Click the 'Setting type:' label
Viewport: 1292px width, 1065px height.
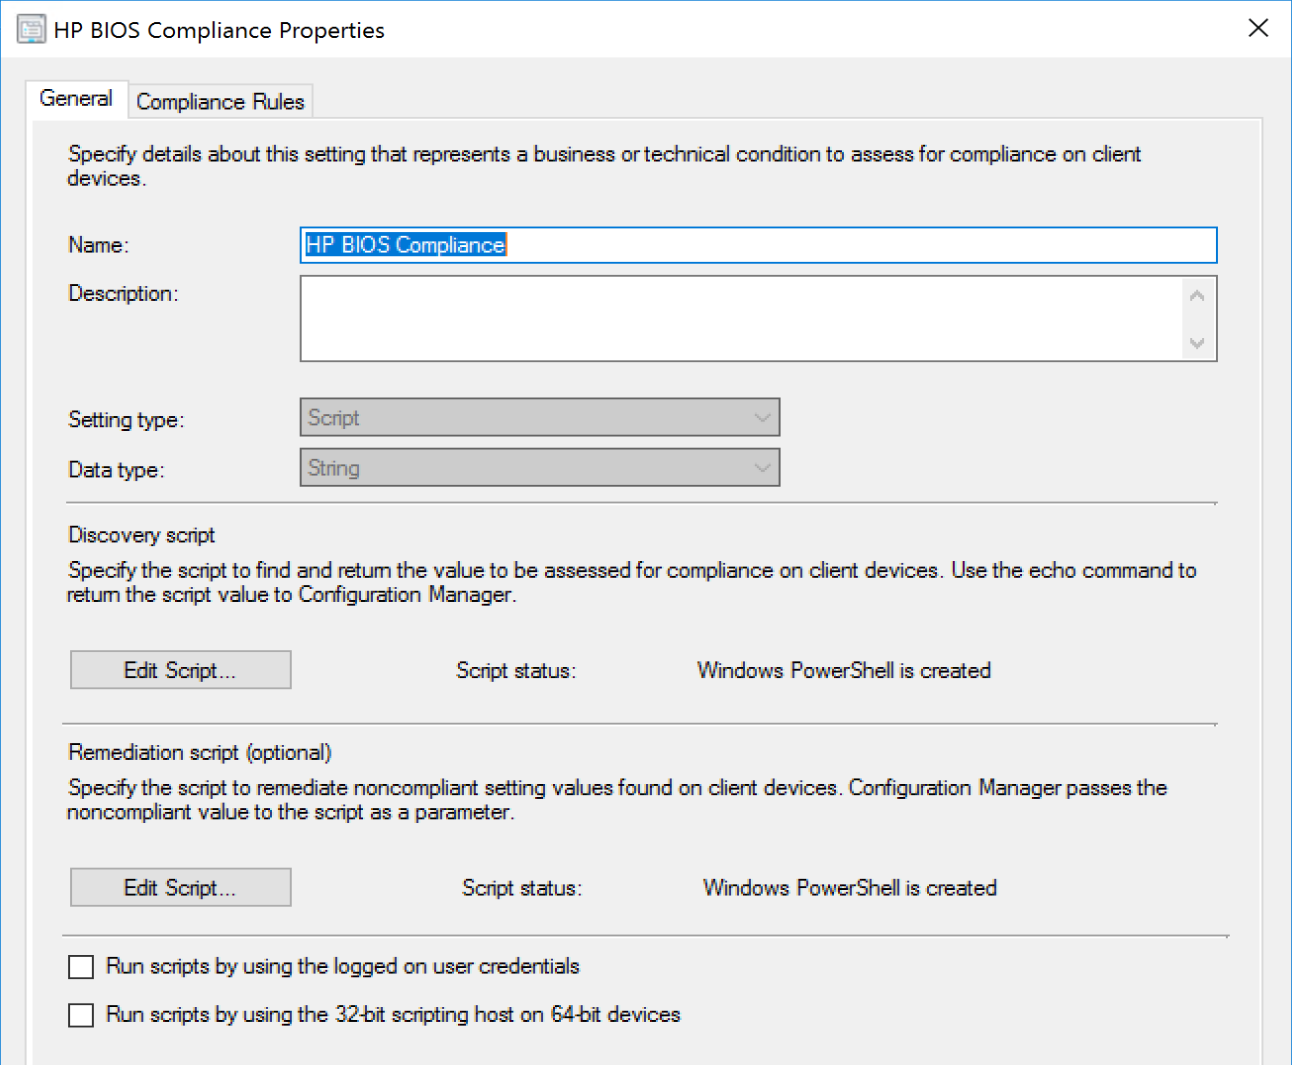pos(126,420)
